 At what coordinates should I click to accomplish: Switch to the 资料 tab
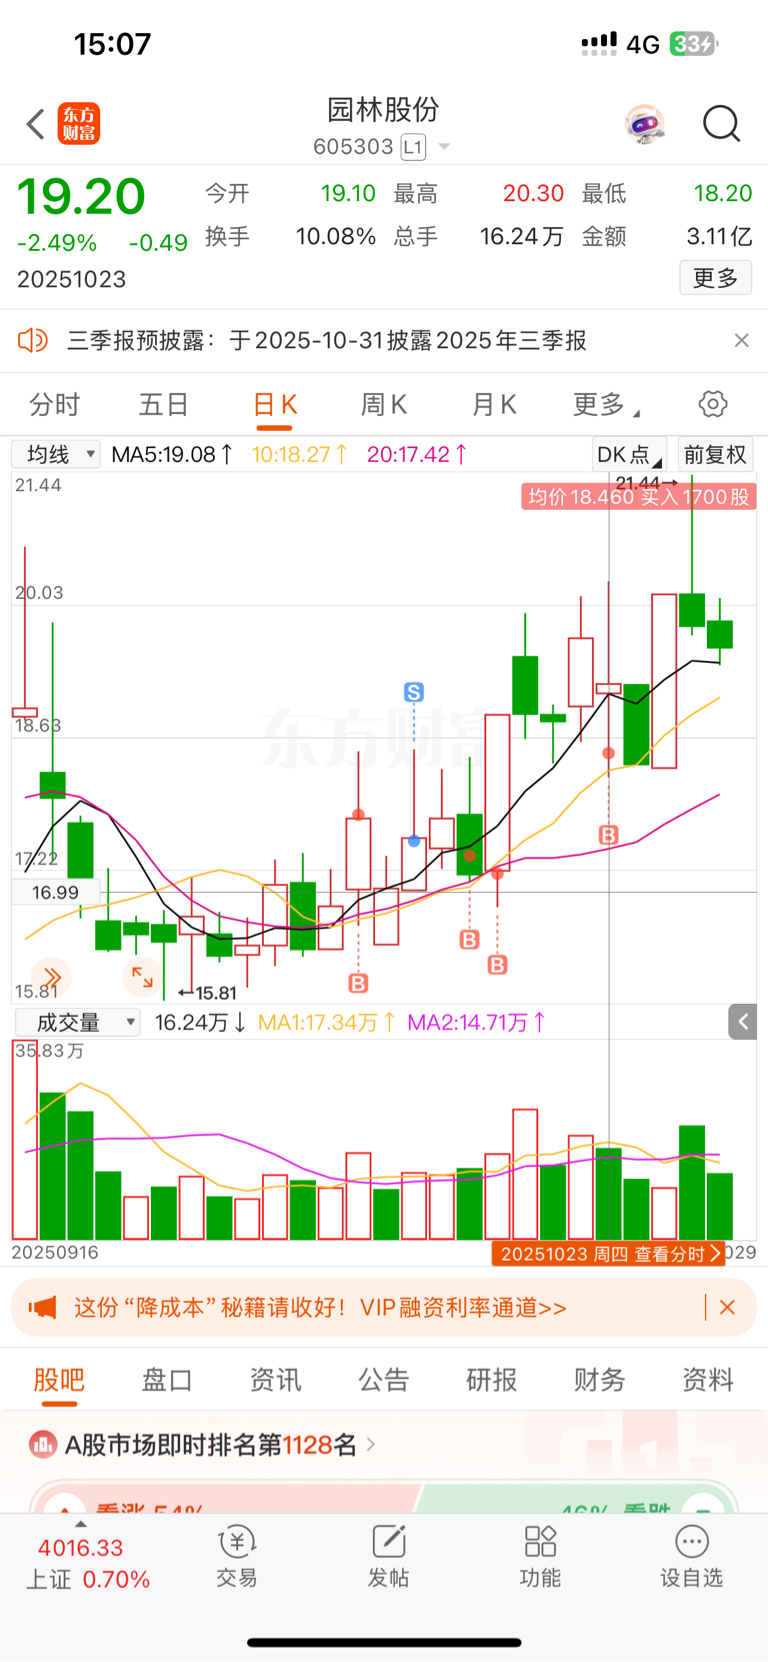(x=708, y=1380)
